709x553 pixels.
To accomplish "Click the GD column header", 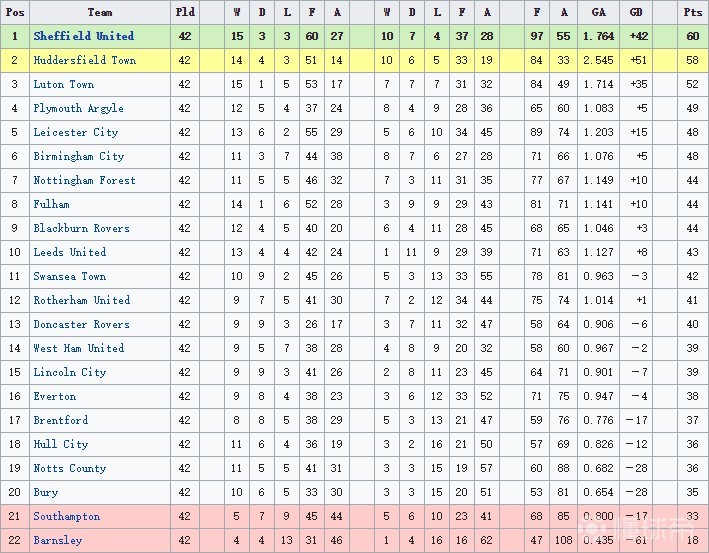I will 637,12.
